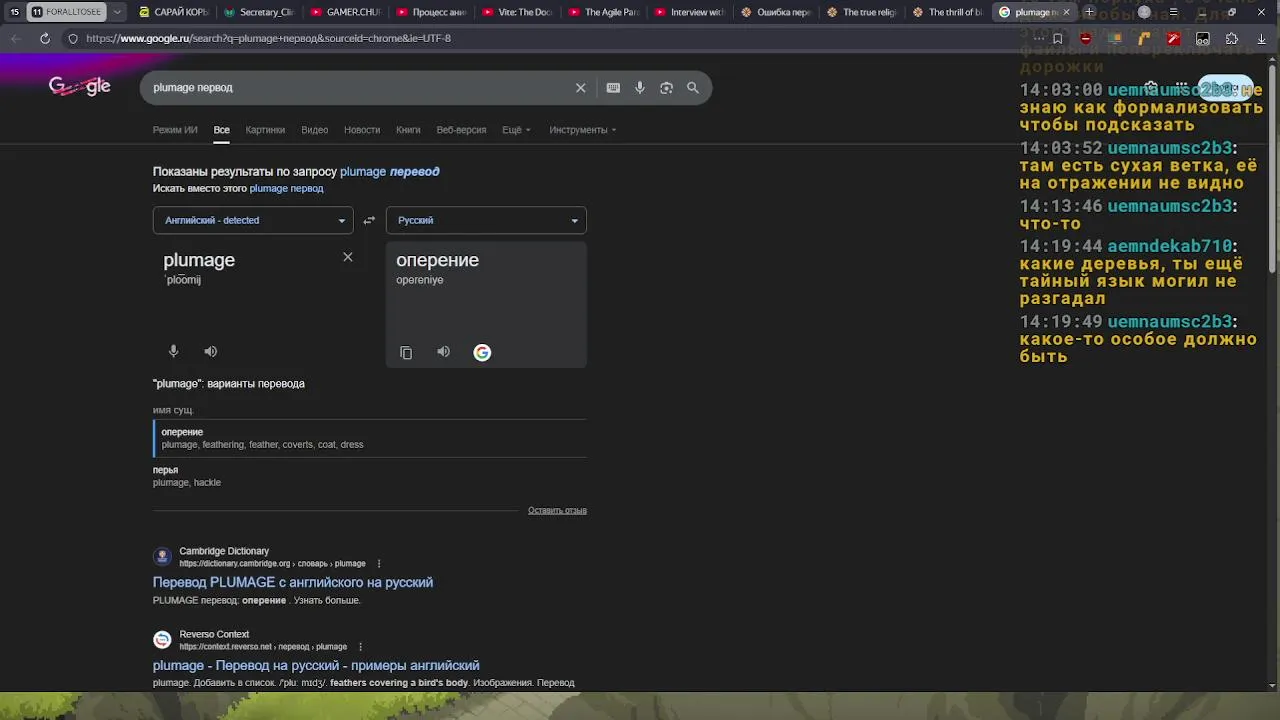This screenshot has width=1280, height=720.
Task: Use microphone input in translator
Action: click(173, 351)
